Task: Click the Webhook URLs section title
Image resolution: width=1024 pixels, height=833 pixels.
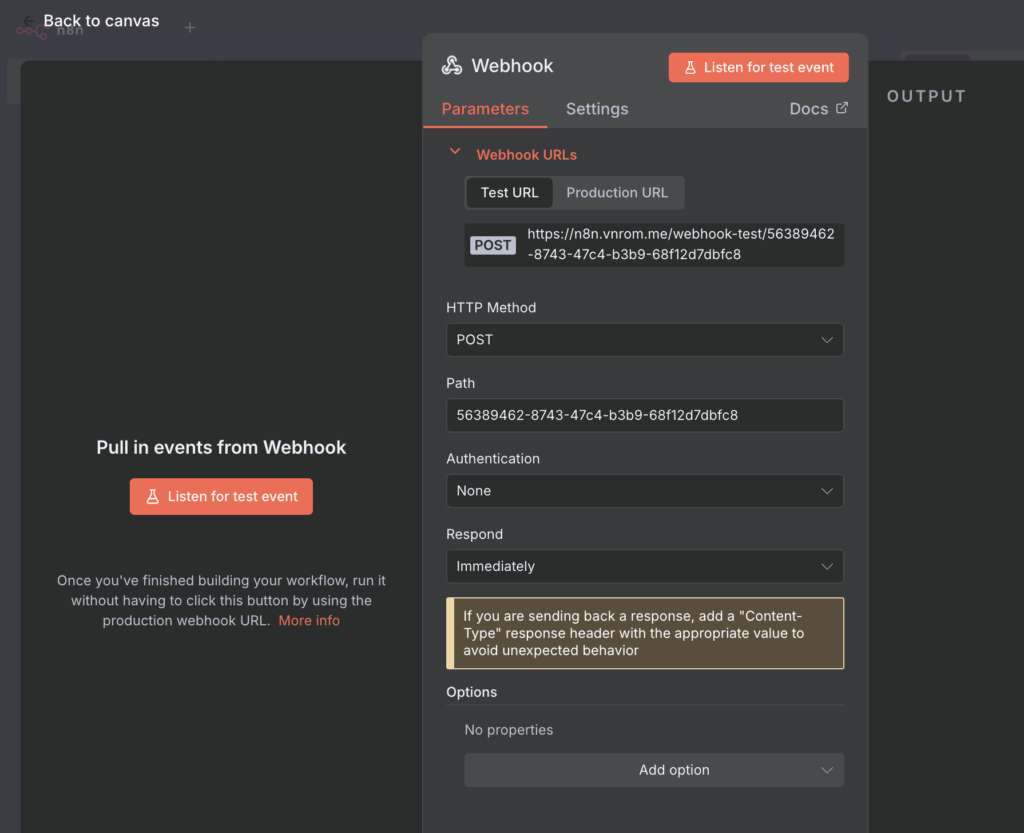Action: 526,155
